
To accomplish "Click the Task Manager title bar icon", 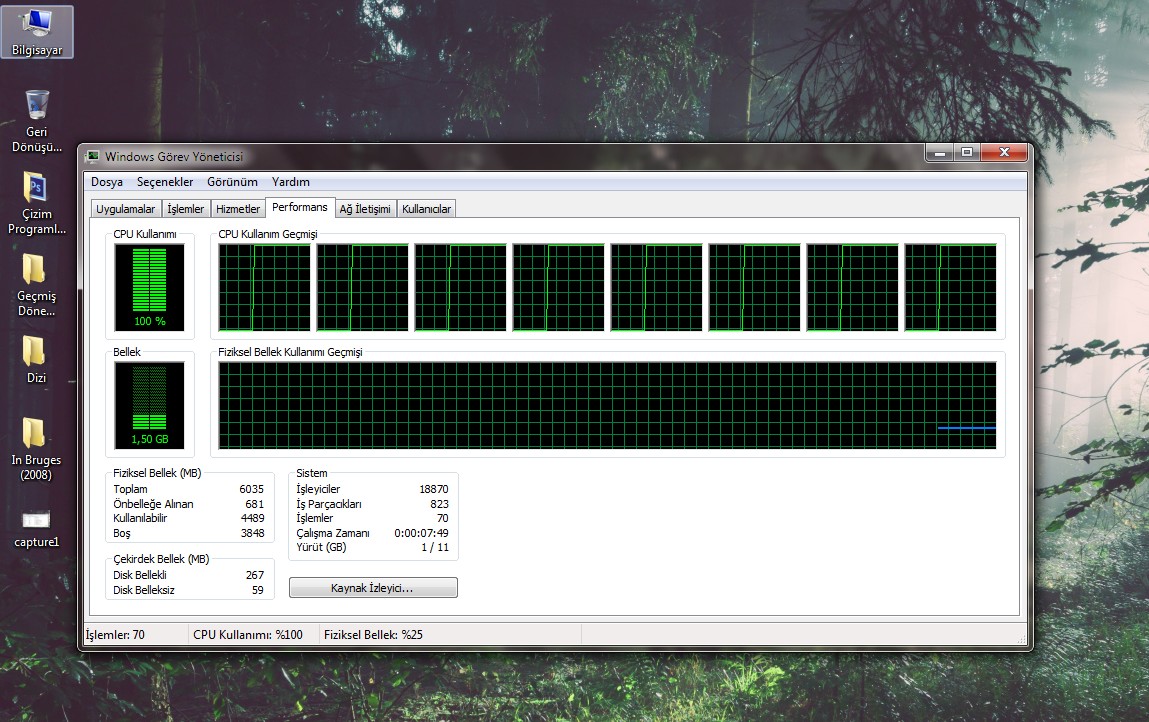I will pos(92,156).
